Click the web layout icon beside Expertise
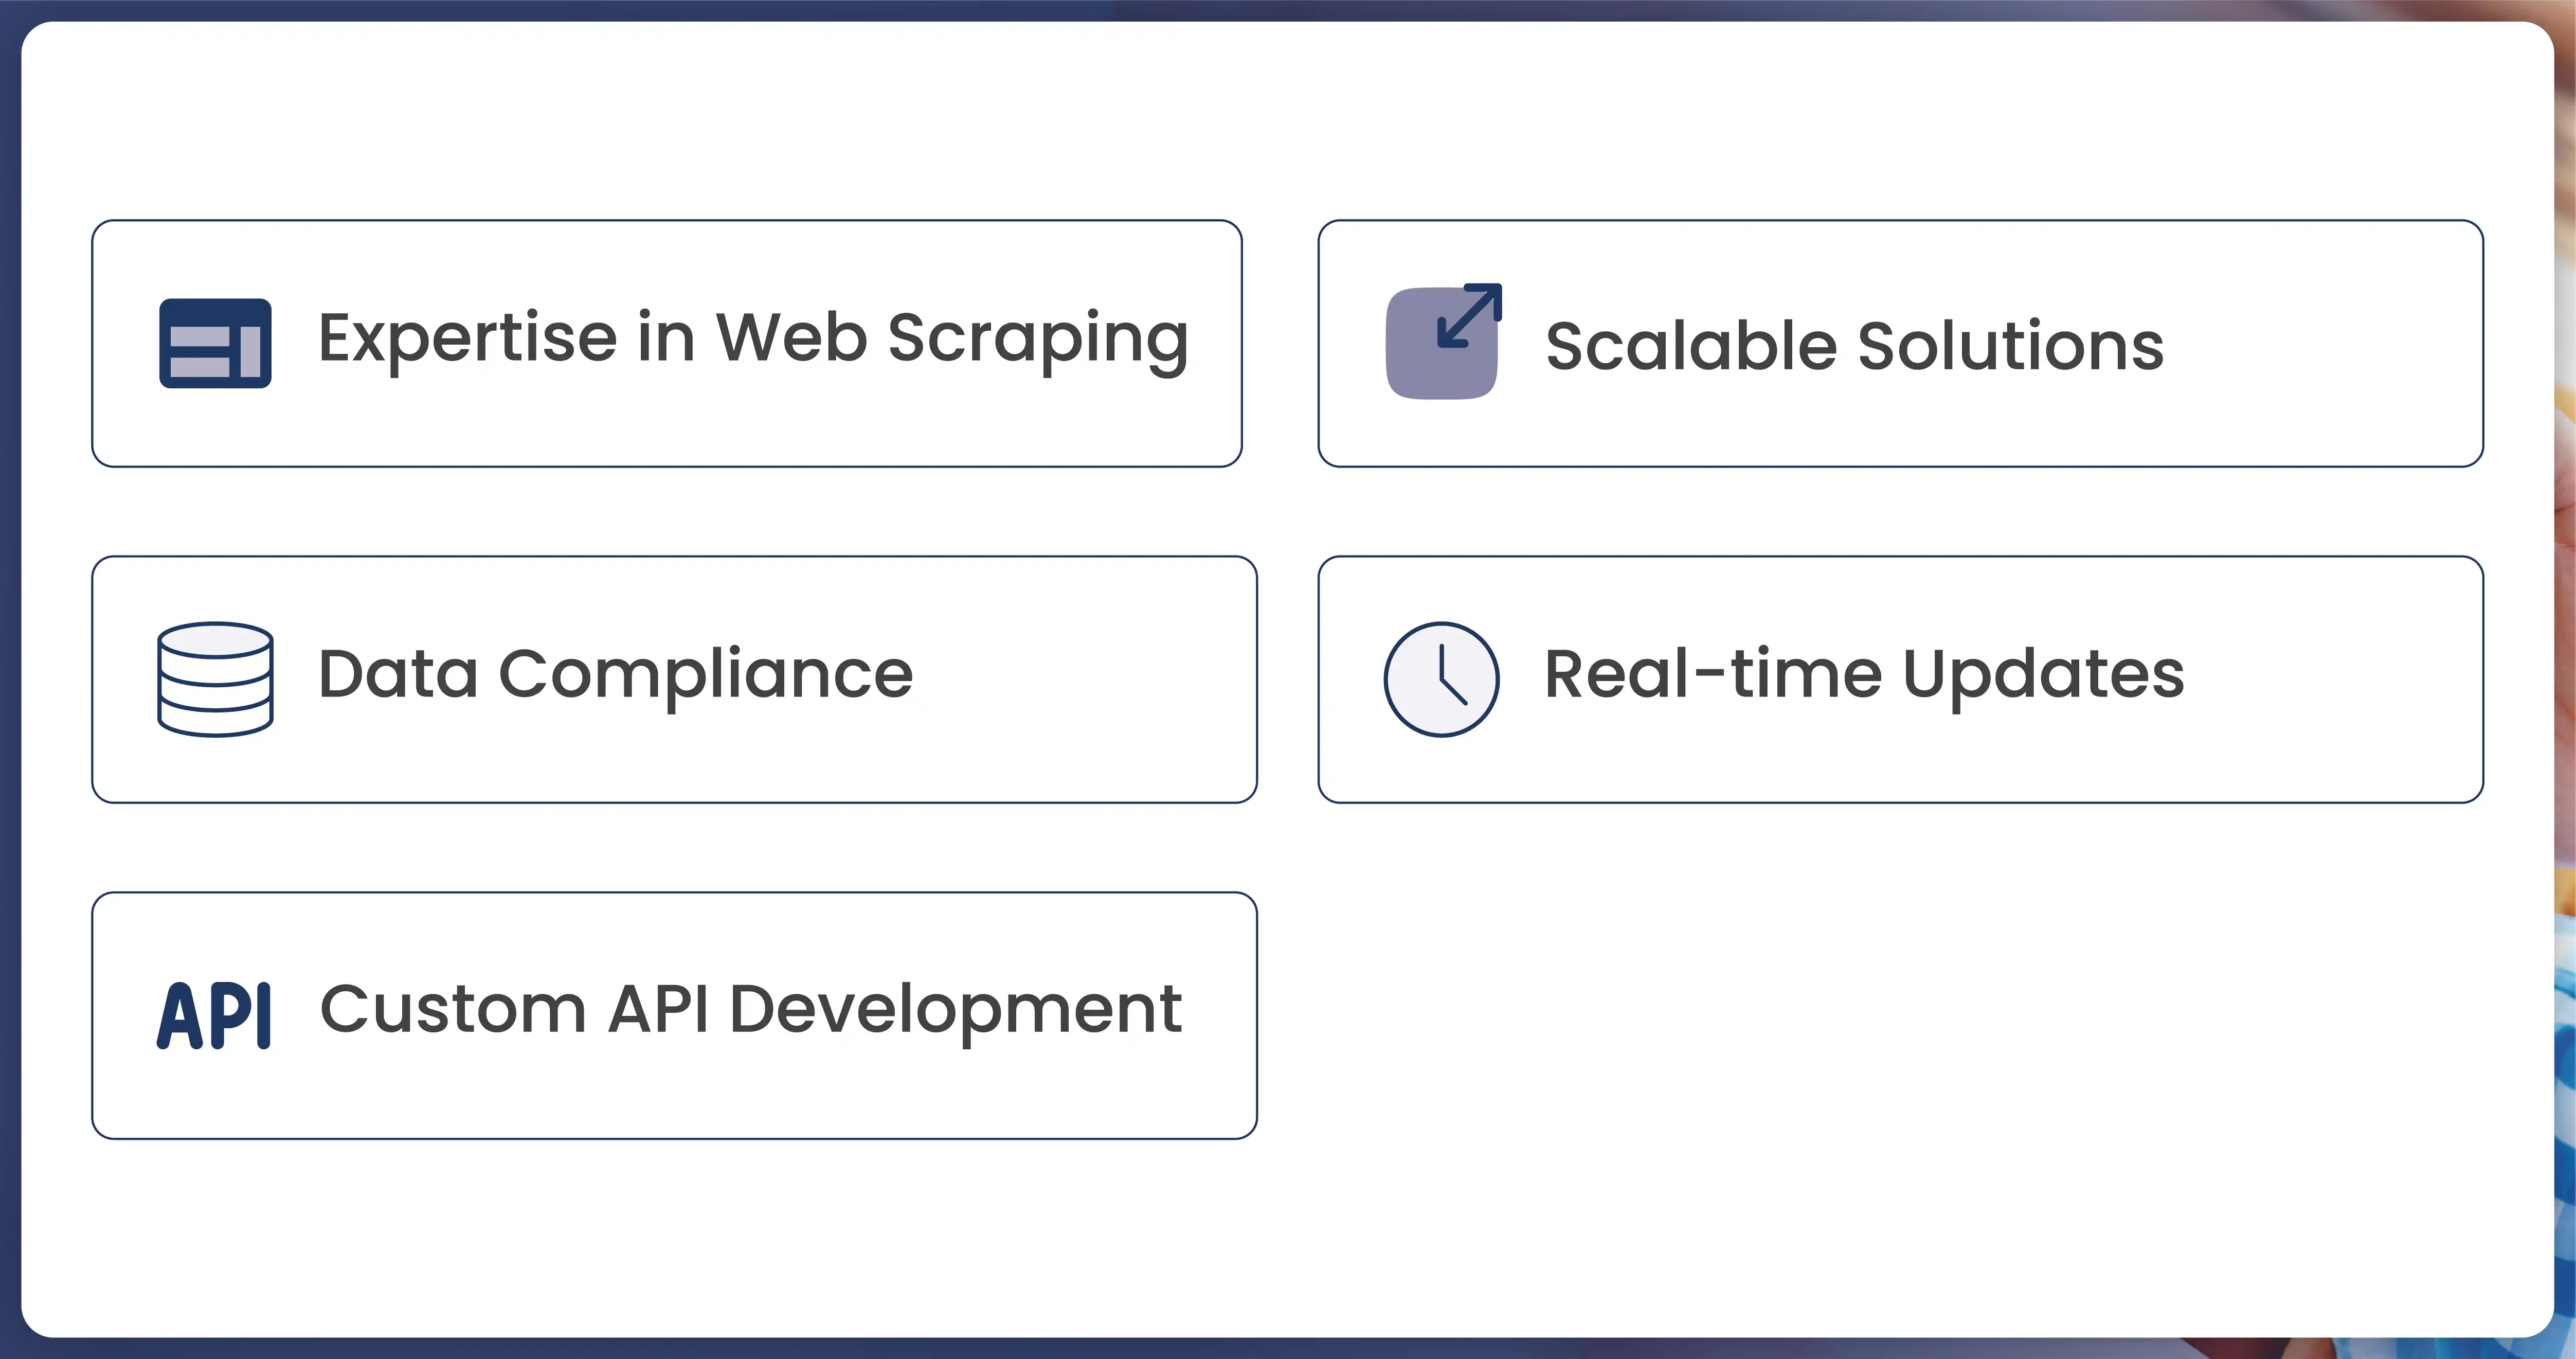 coord(215,343)
